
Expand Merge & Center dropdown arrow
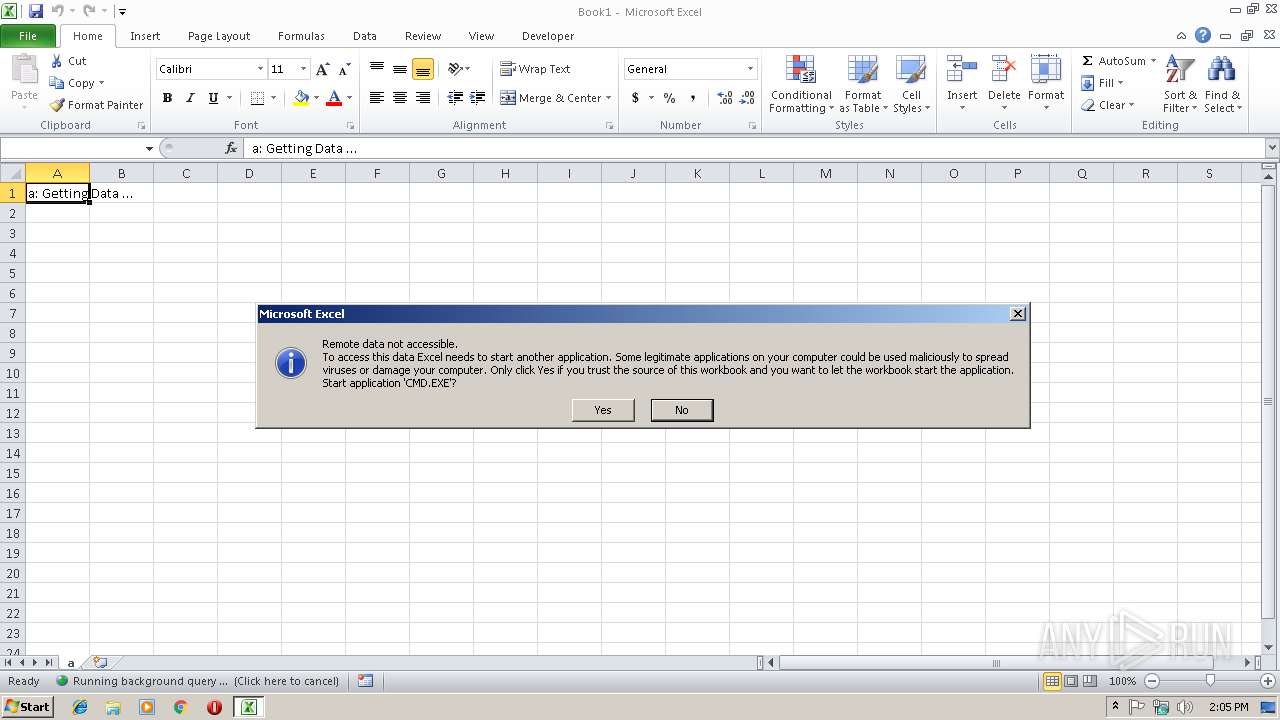coord(609,98)
